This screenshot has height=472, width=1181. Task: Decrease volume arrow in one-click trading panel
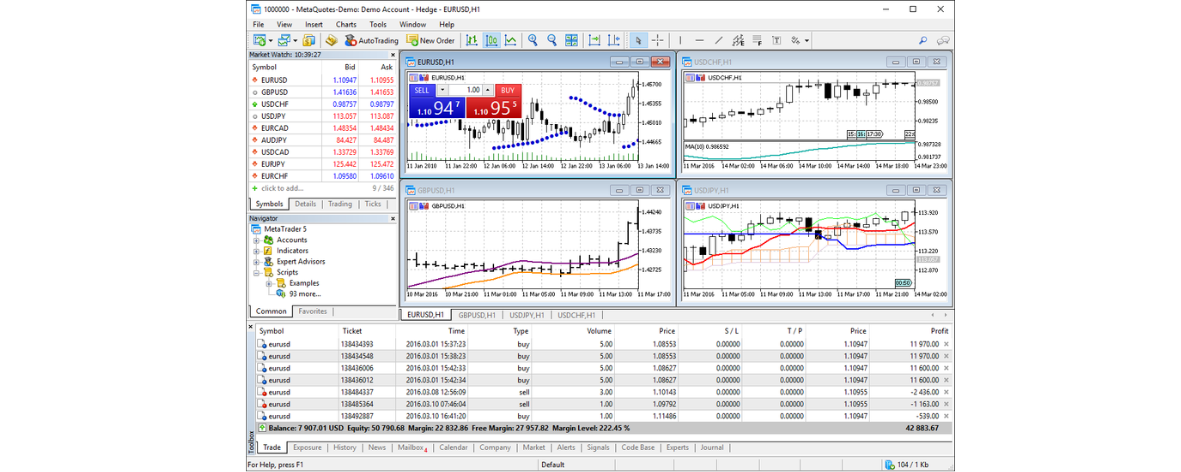[443, 90]
